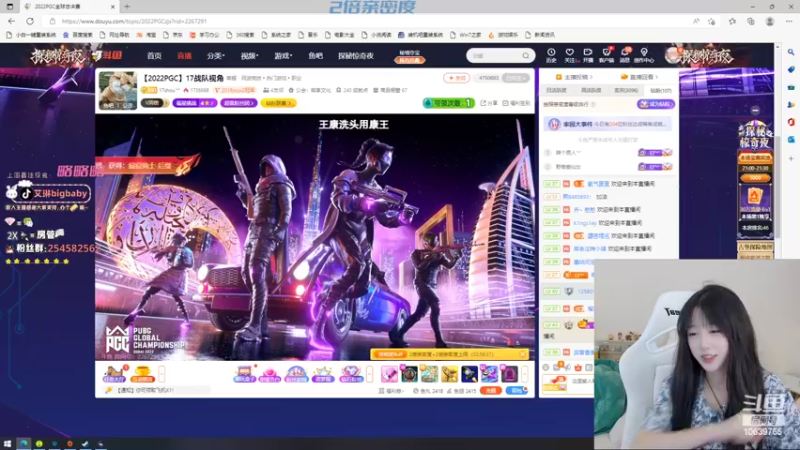
Task: Open the purple dome gift icon
Action: point(296,374)
